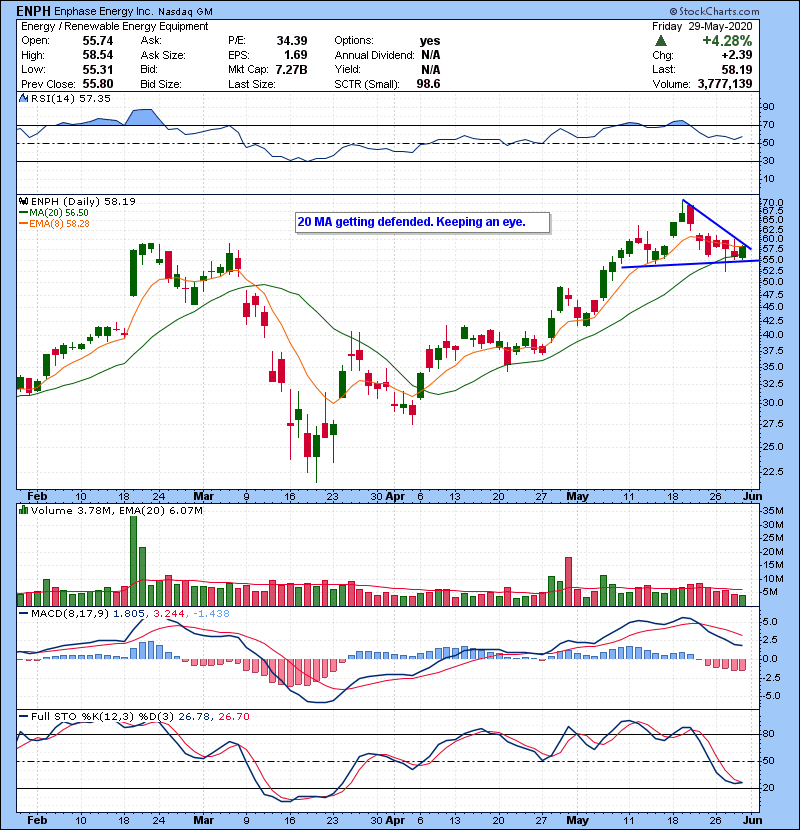
Task: Click the 80 level on the stochastic axis
Action: click(768, 734)
